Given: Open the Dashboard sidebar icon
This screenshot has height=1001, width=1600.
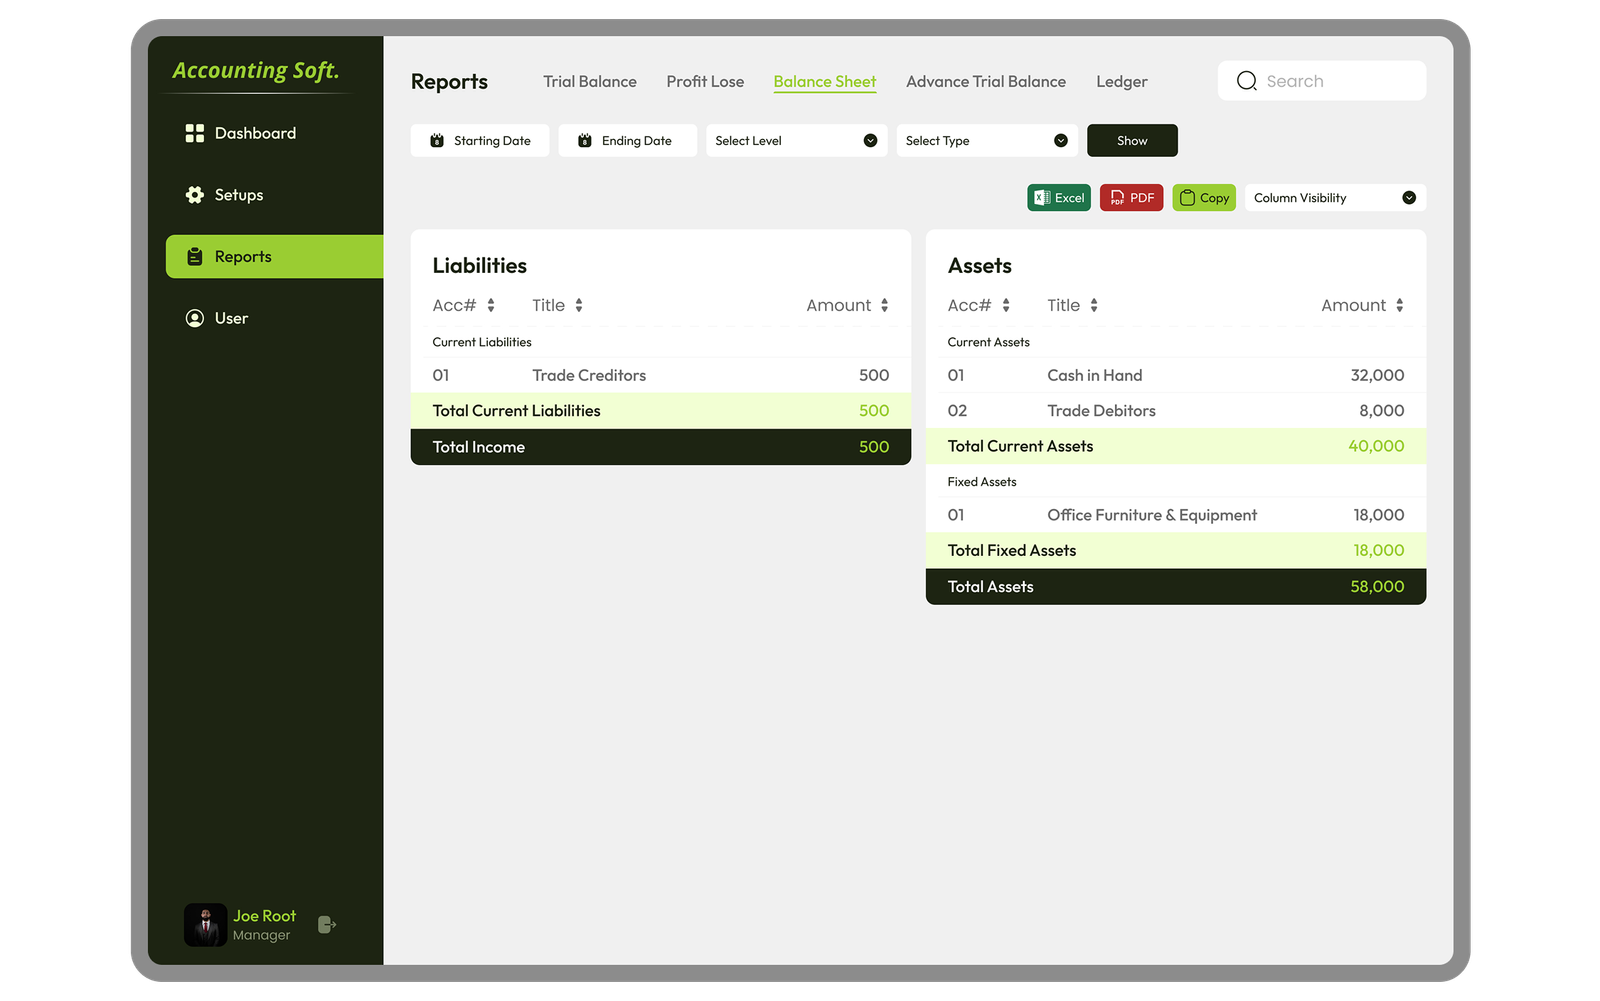Looking at the screenshot, I should [195, 132].
